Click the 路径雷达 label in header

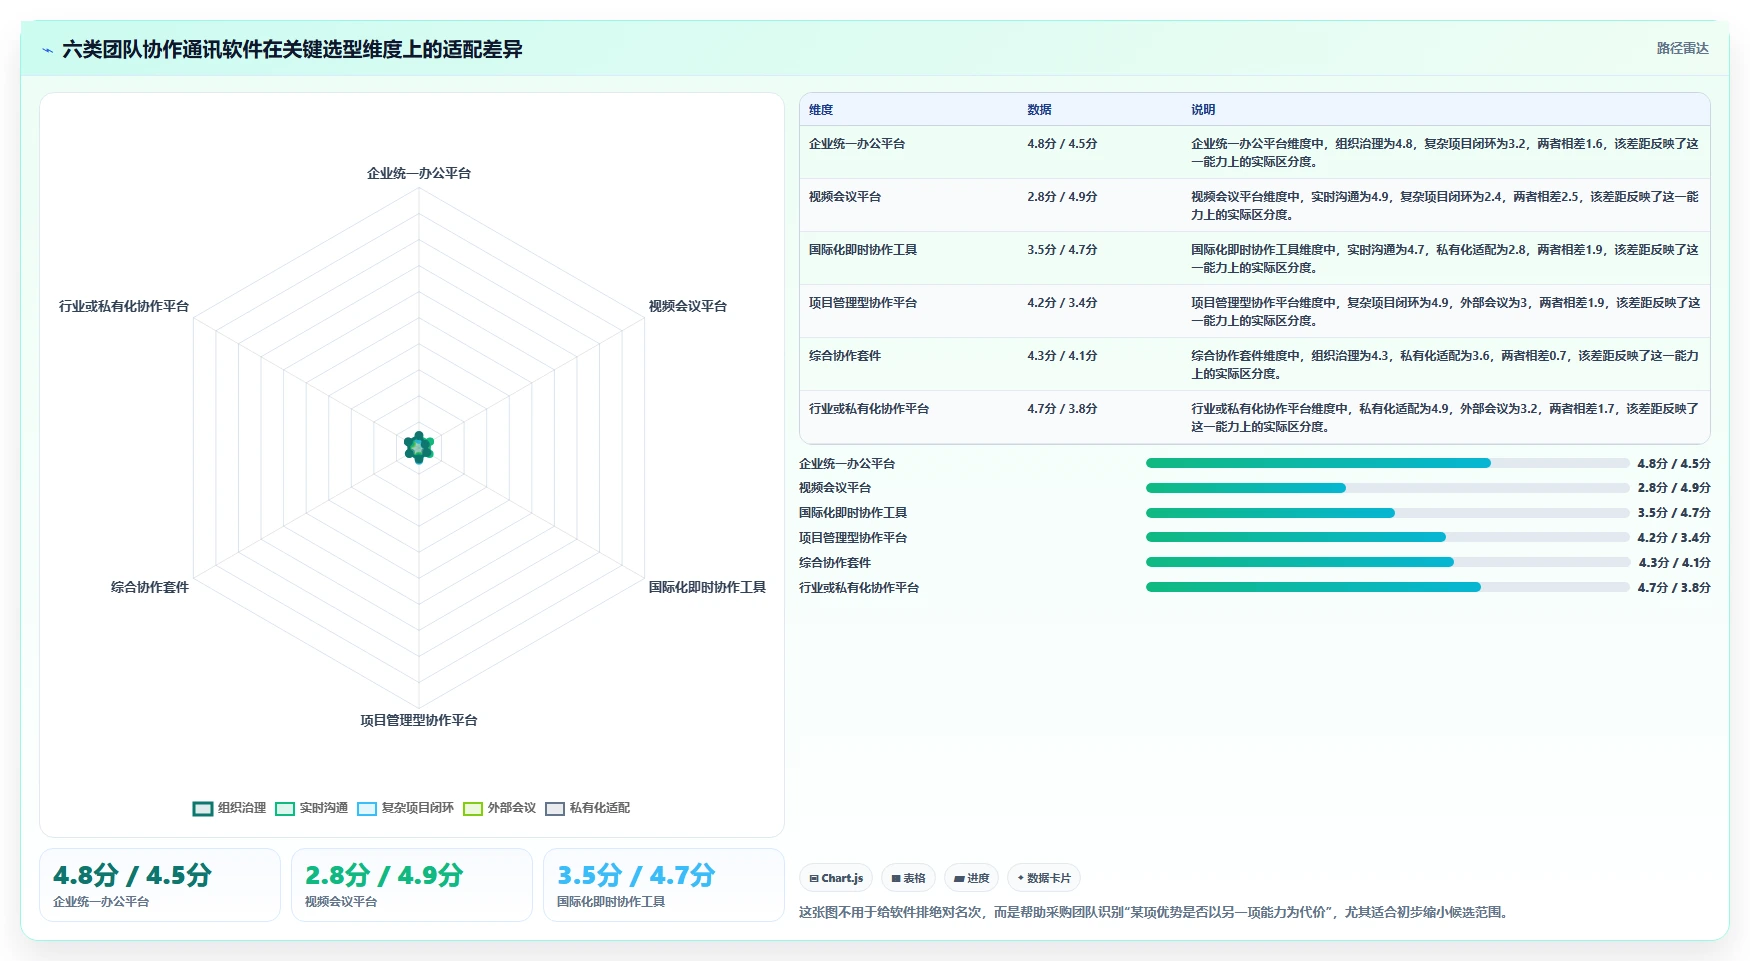[x=1682, y=48]
